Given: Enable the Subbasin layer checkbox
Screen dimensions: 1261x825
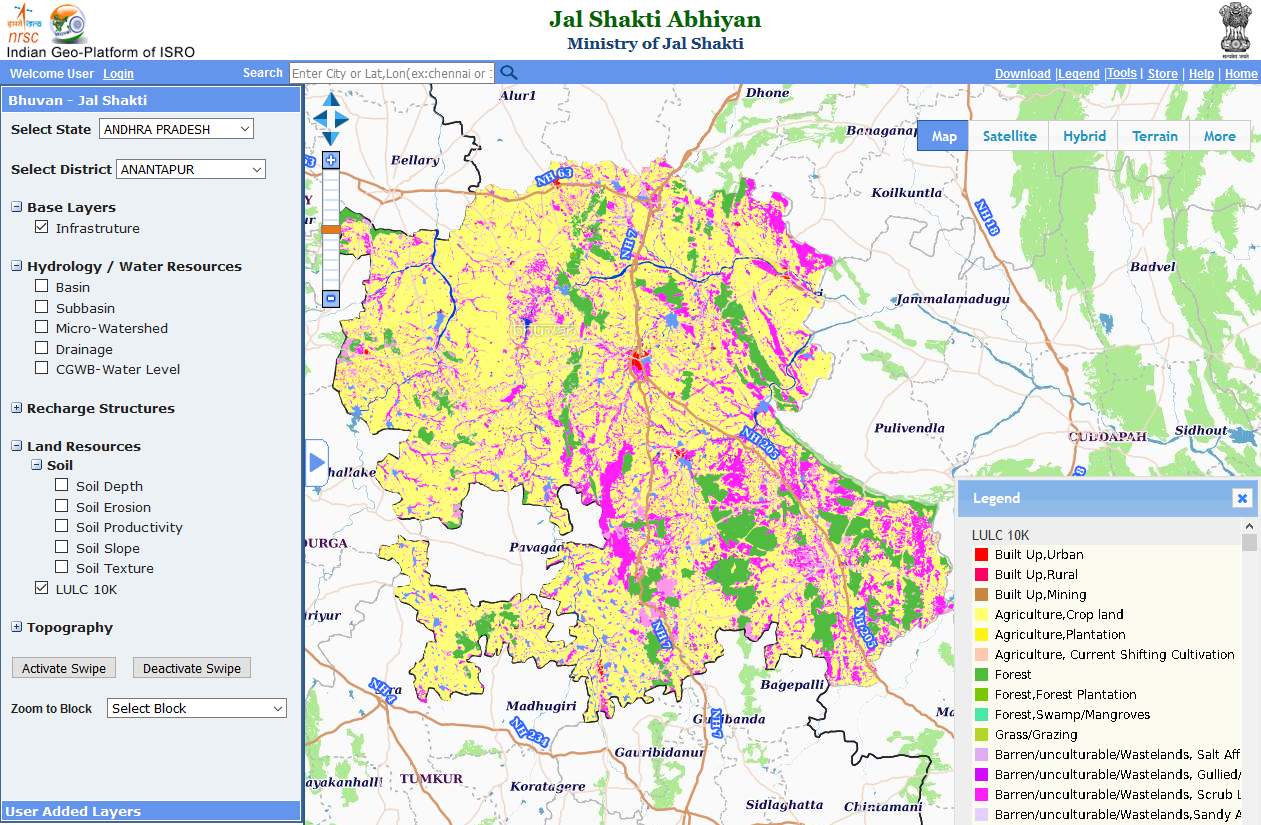Looking at the screenshot, I should point(41,307).
